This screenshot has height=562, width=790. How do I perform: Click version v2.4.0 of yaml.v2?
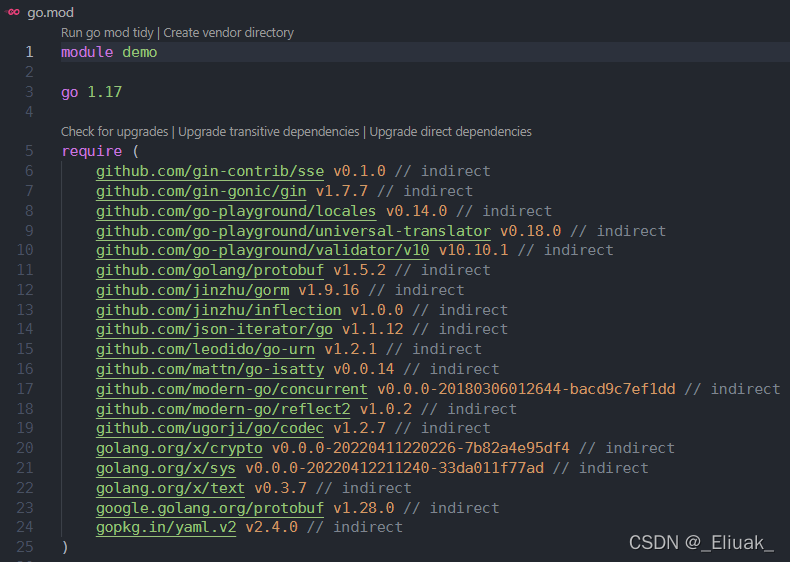pyautogui.click(x=272, y=527)
